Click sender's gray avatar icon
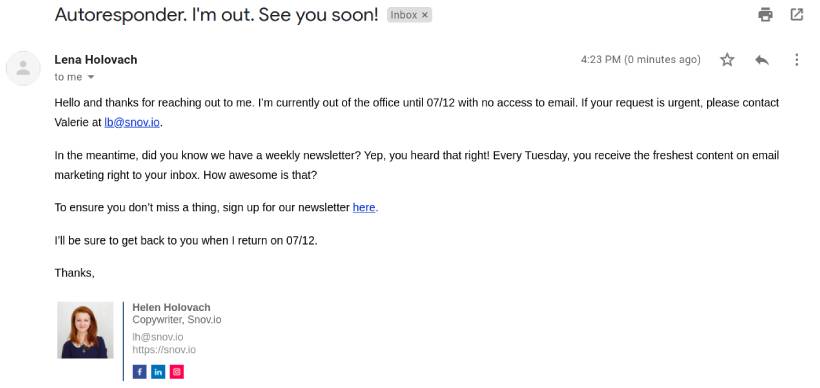This screenshot has width=820, height=388. pyautogui.click(x=23, y=68)
